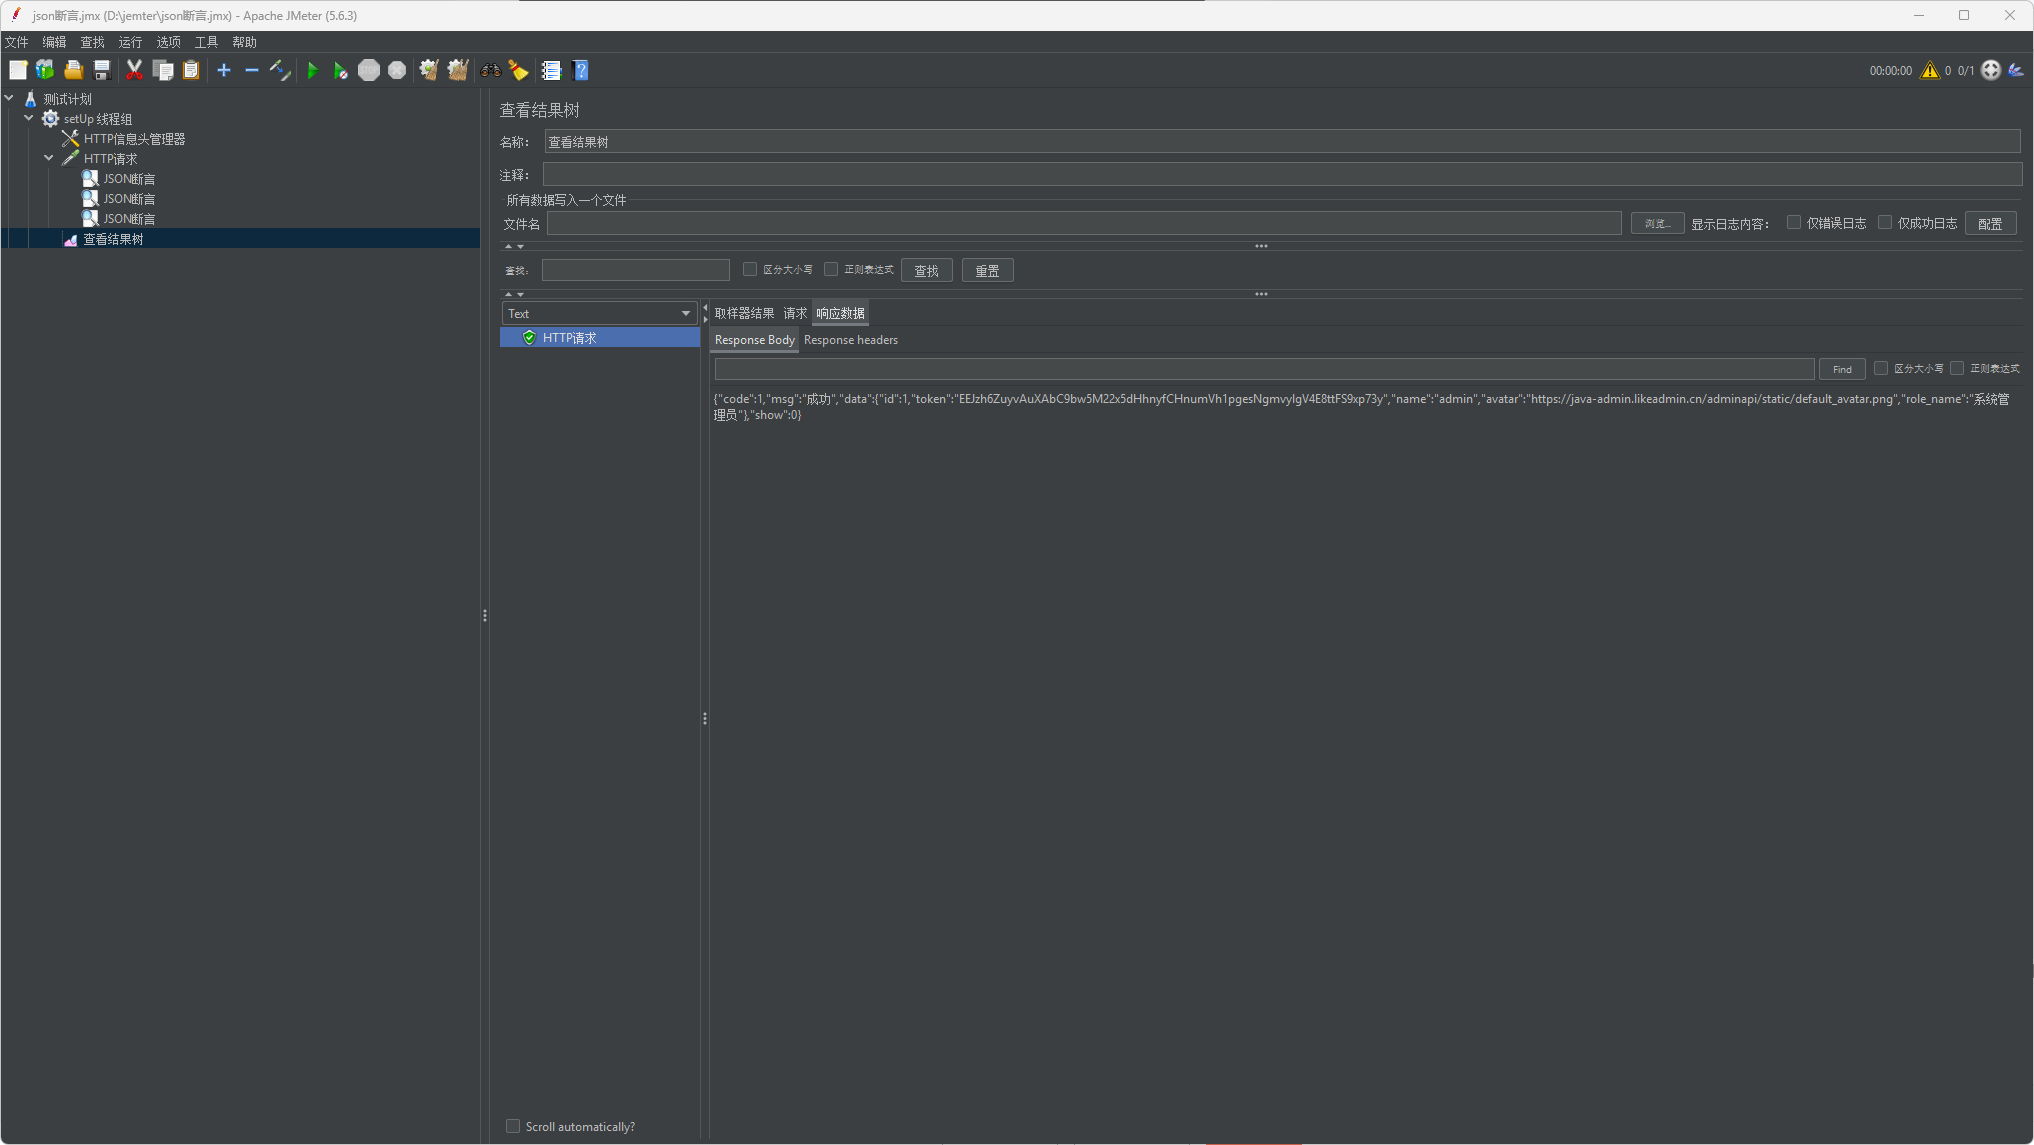Image resolution: width=2034 pixels, height=1145 pixels.
Task: Collapse the setUp 线程组 node
Action: [29, 118]
